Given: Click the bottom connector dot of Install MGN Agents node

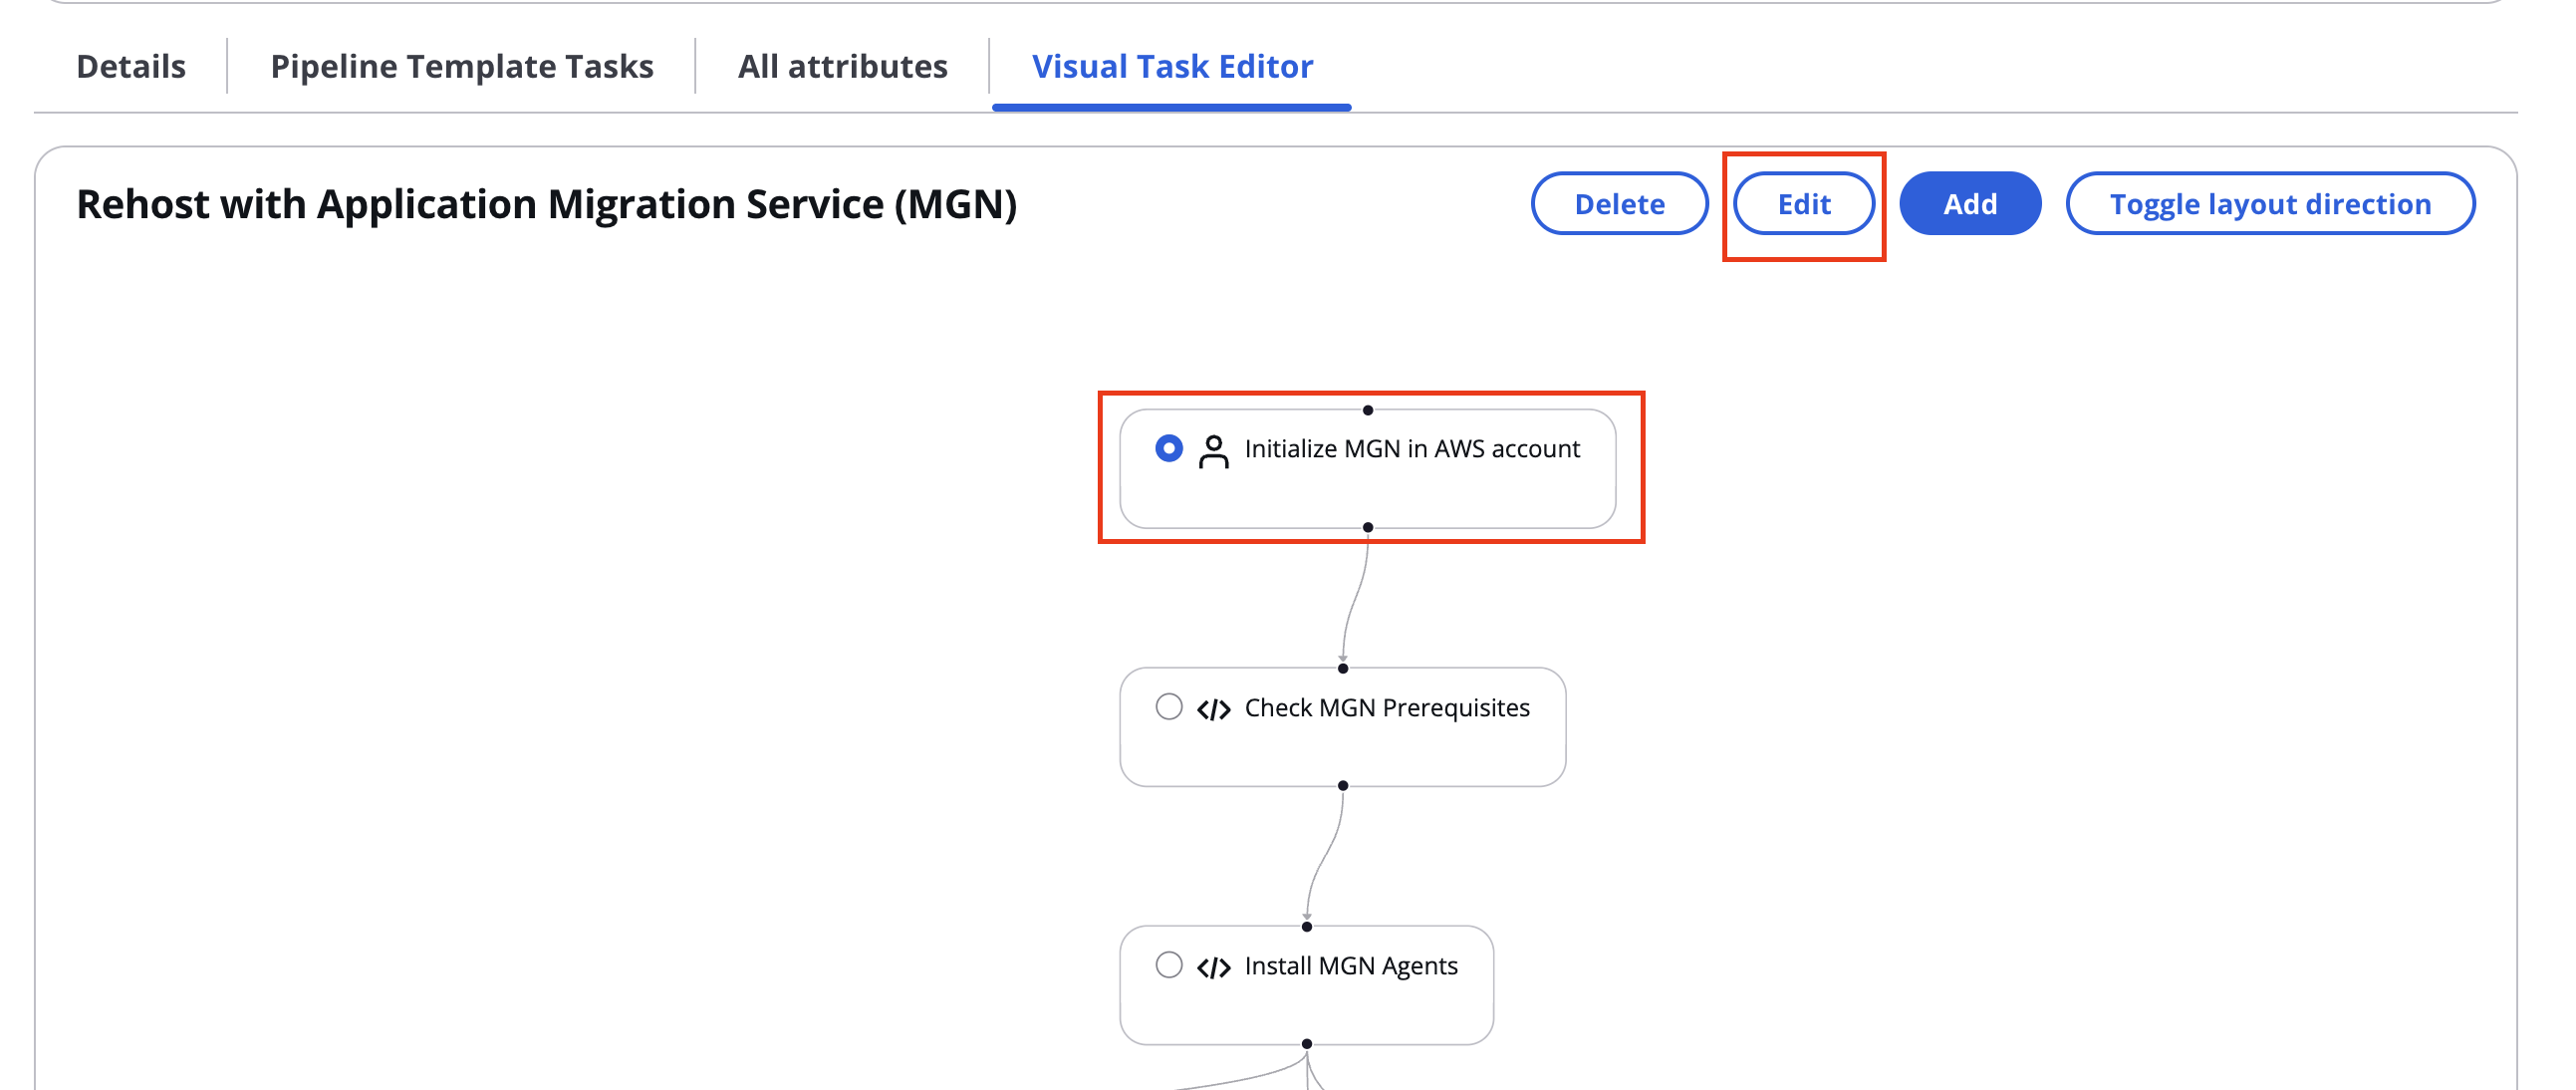Looking at the screenshot, I should pos(1307,1044).
